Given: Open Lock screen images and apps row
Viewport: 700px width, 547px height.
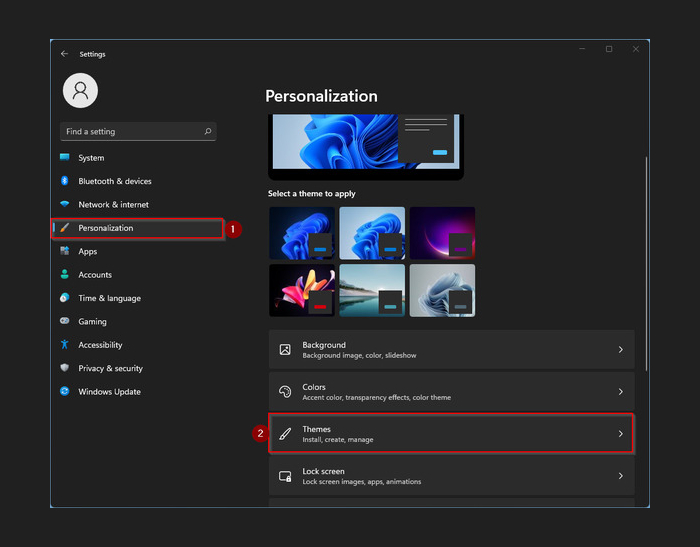Looking at the screenshot, I should [451, 476].
